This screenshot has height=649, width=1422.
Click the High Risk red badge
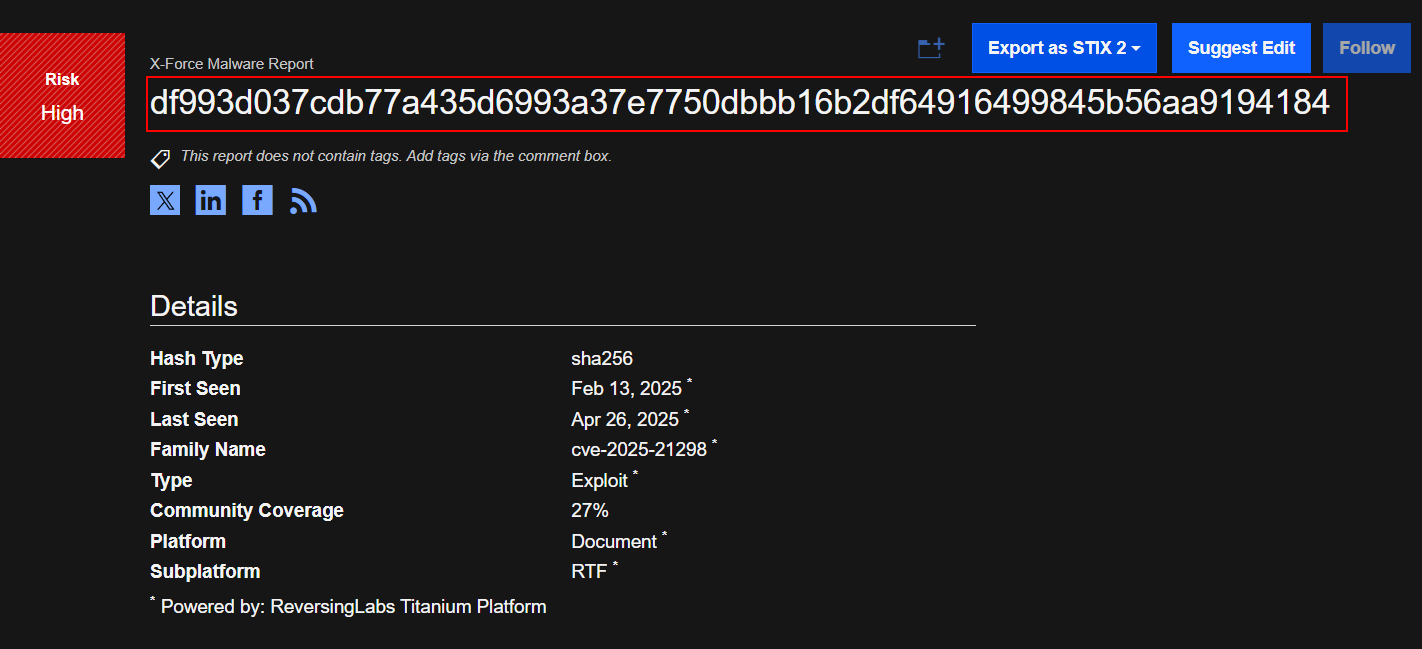pyautogui.click(x=62, y=95)
